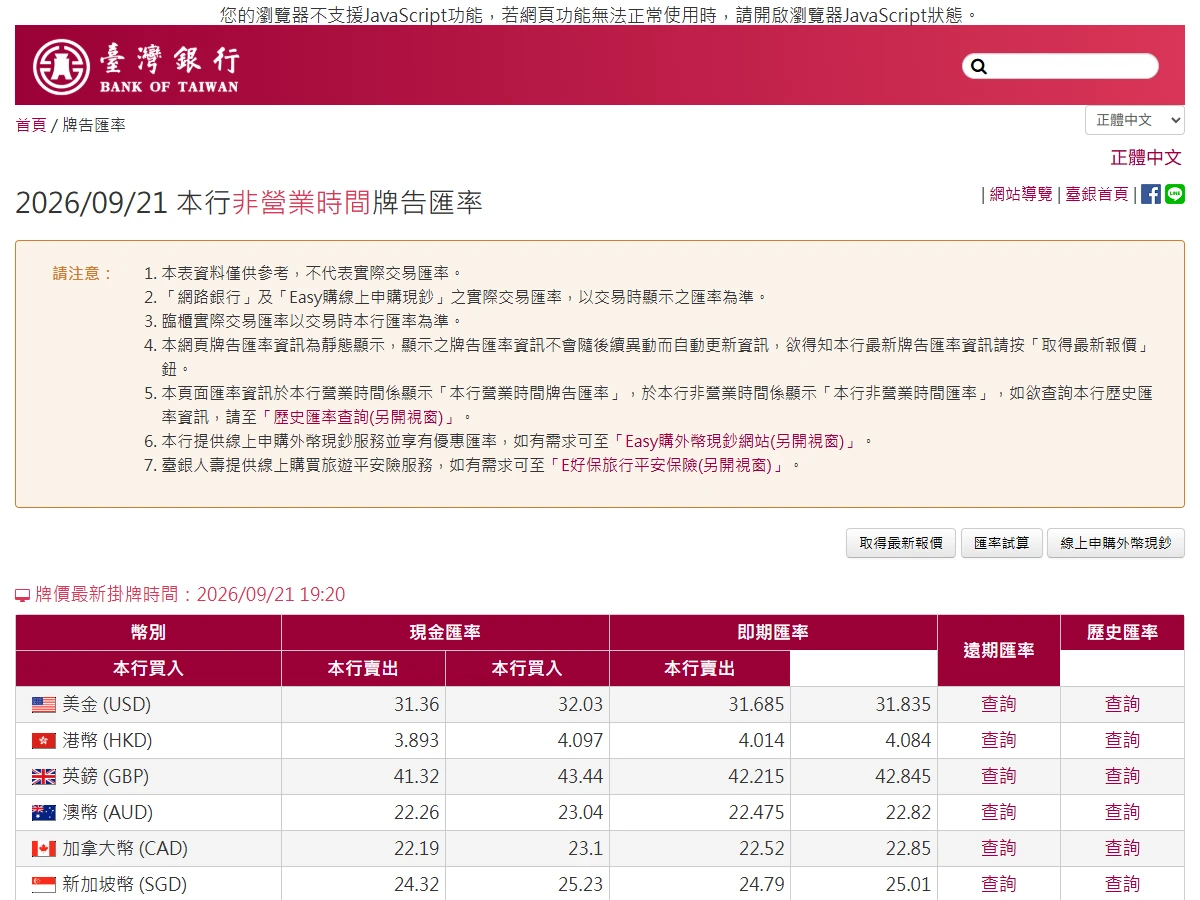Click the 匯率試算 button

point(1001,543)
